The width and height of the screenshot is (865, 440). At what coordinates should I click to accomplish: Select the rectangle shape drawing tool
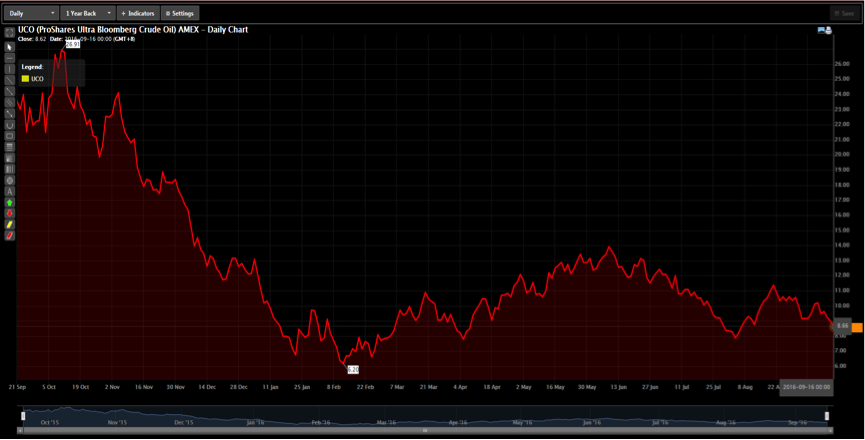(10, 136)
